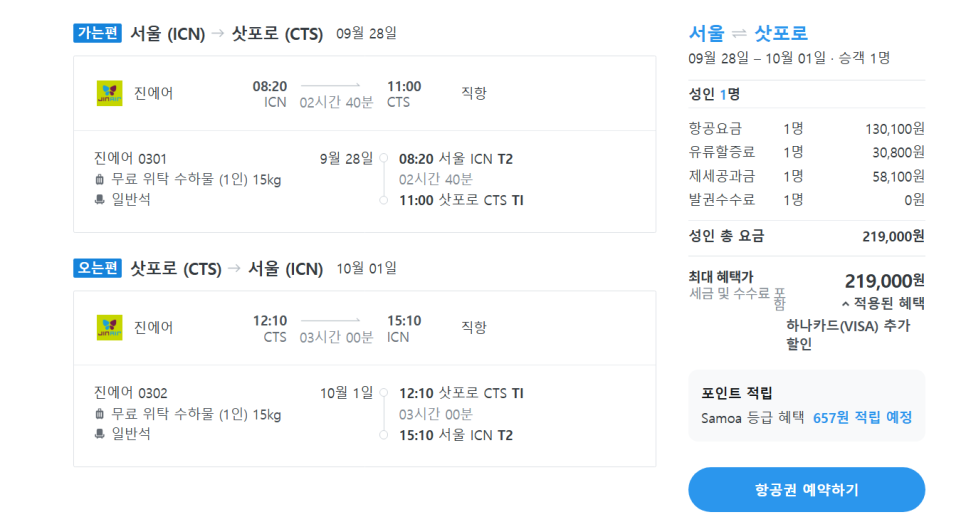Click the arrow in 서울 (ICN) → 삿포로 (CTS) heading
The height and width of the screenshot is (532, 966).
(218, 33)
